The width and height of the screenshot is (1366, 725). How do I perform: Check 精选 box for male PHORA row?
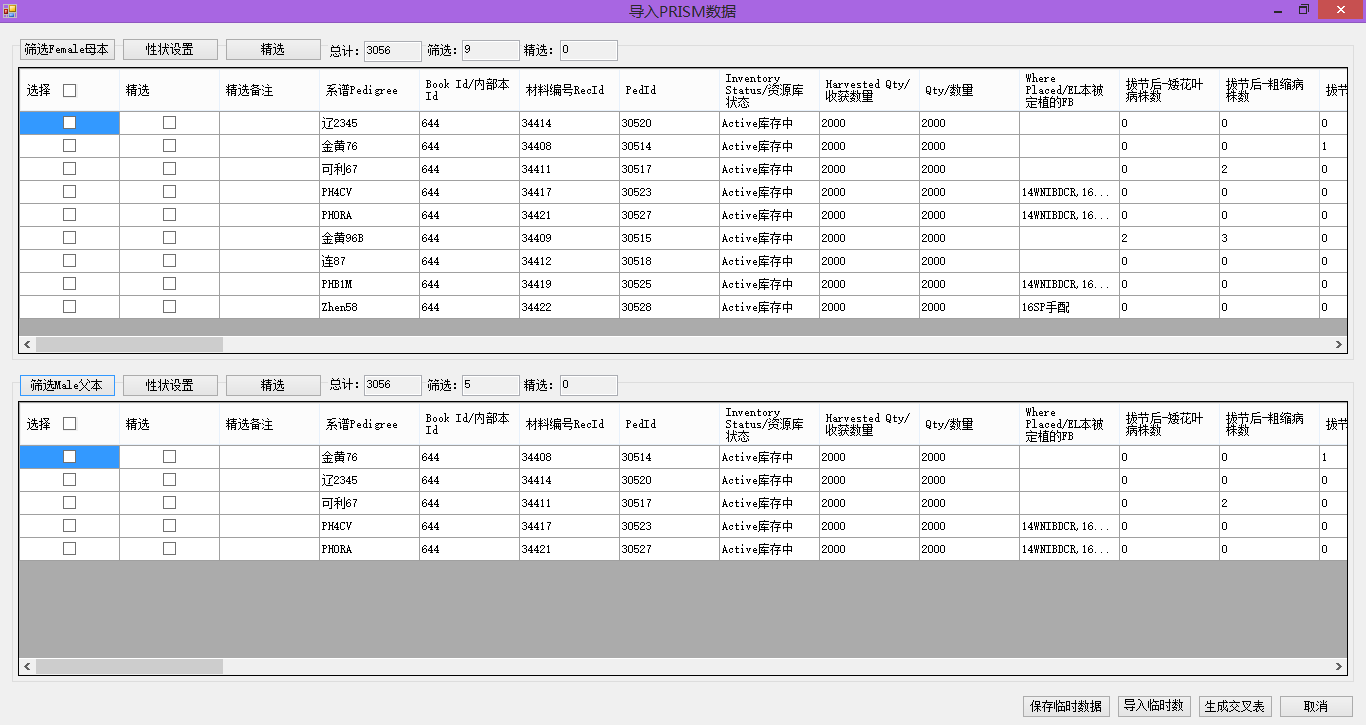[x=169, y=549]
